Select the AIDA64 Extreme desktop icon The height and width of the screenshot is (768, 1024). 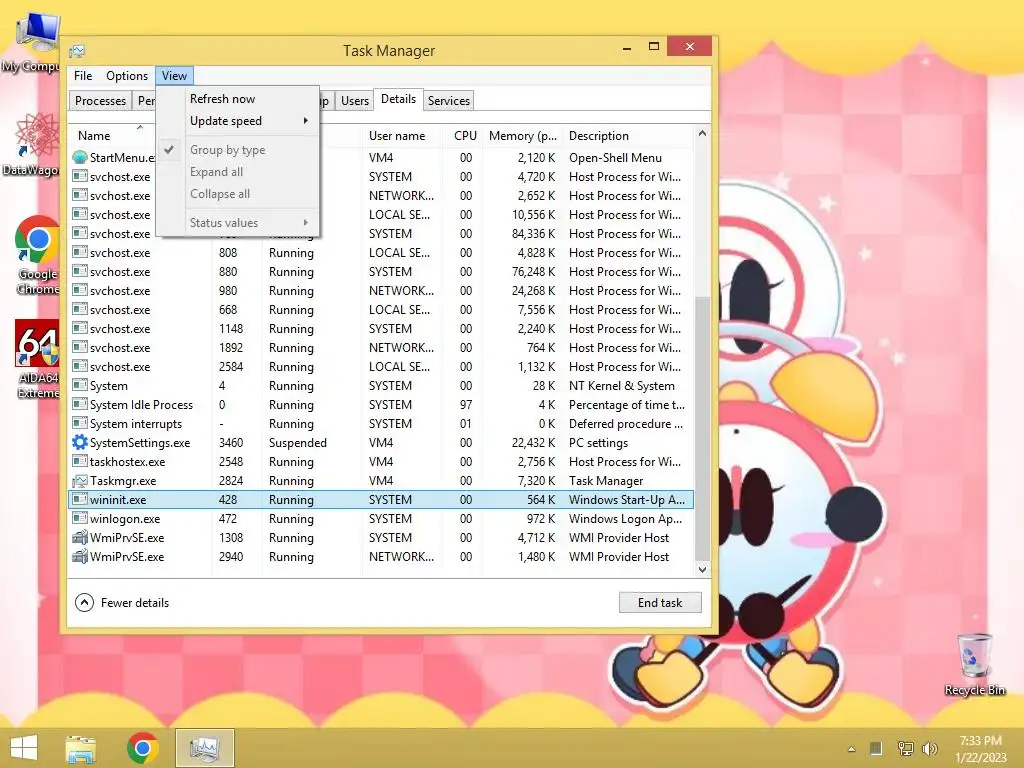37,360
